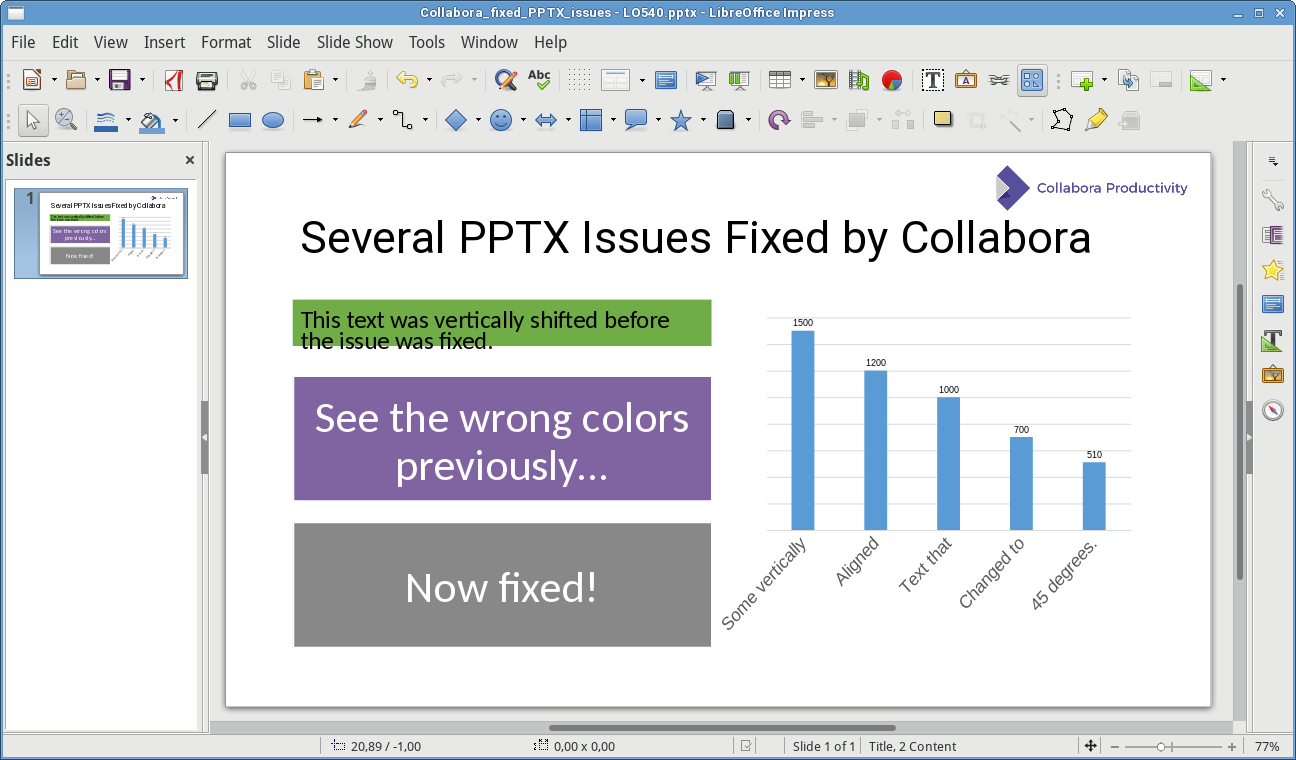Open the Find & Replace tool
The image size is (1296, 760).
(x=506, y=80)
